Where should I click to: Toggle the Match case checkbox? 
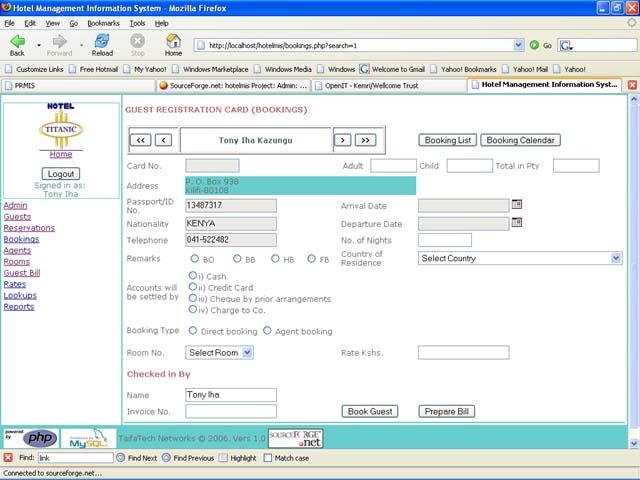tap(267, 458)
